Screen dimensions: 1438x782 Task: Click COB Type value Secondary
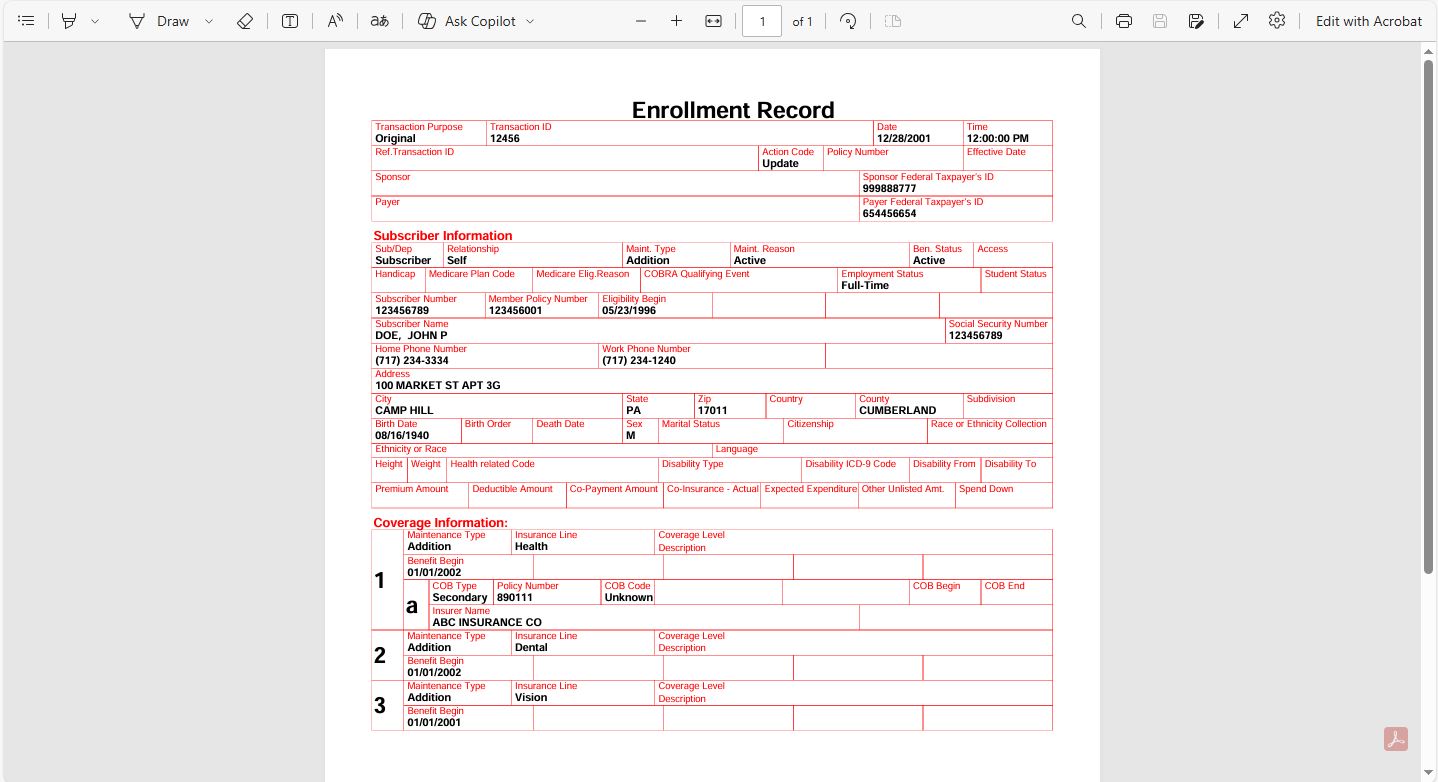460,598
